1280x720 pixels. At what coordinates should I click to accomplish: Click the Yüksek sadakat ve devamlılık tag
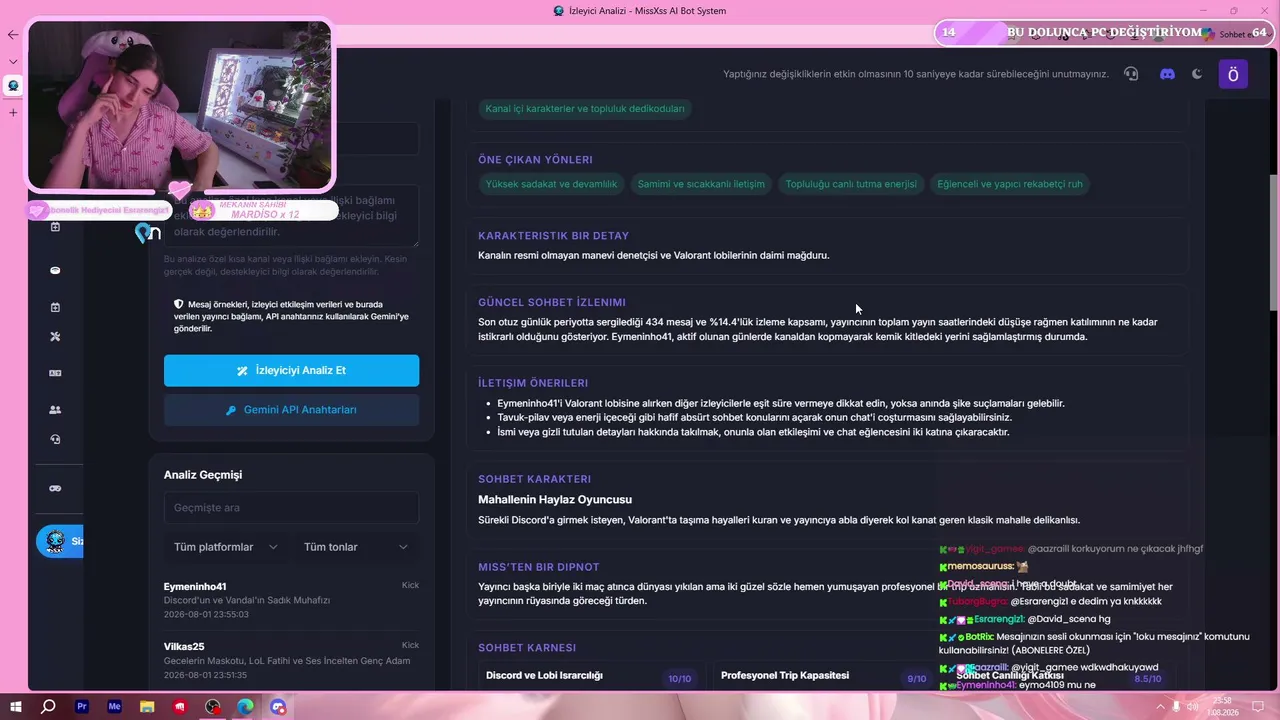point(551,184)
